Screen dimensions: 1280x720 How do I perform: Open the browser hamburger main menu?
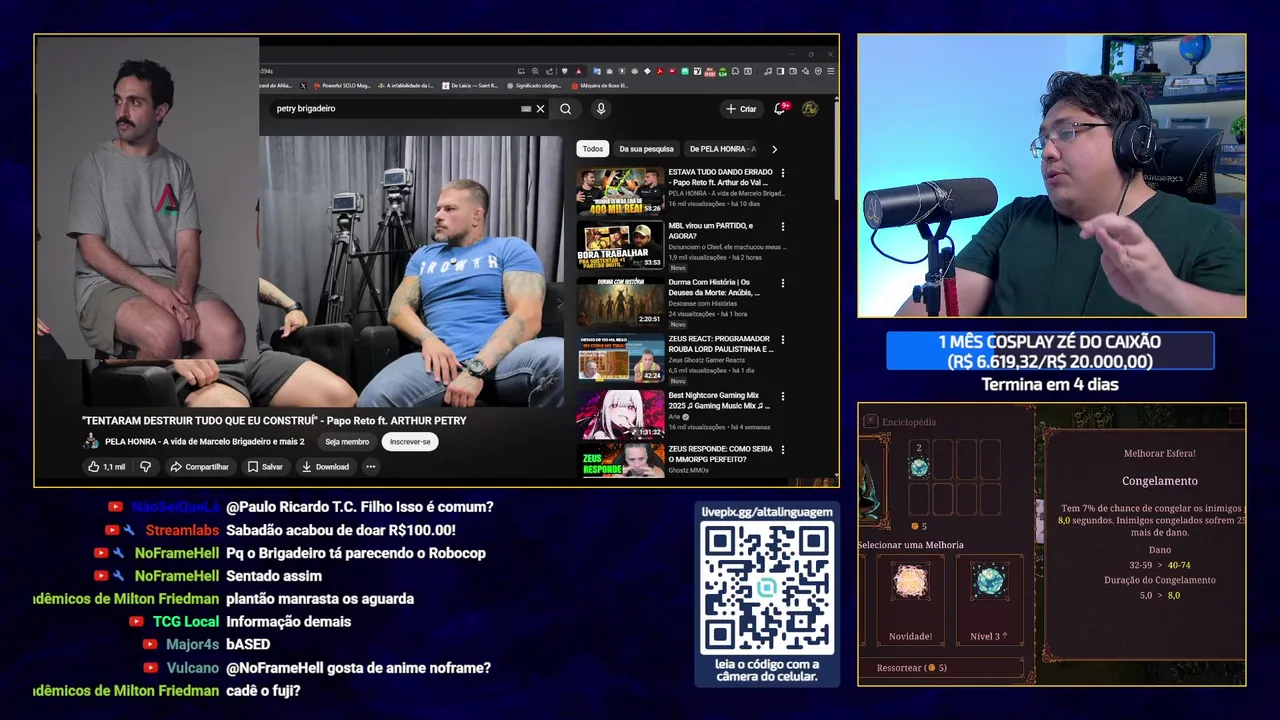tap(831, 71)
